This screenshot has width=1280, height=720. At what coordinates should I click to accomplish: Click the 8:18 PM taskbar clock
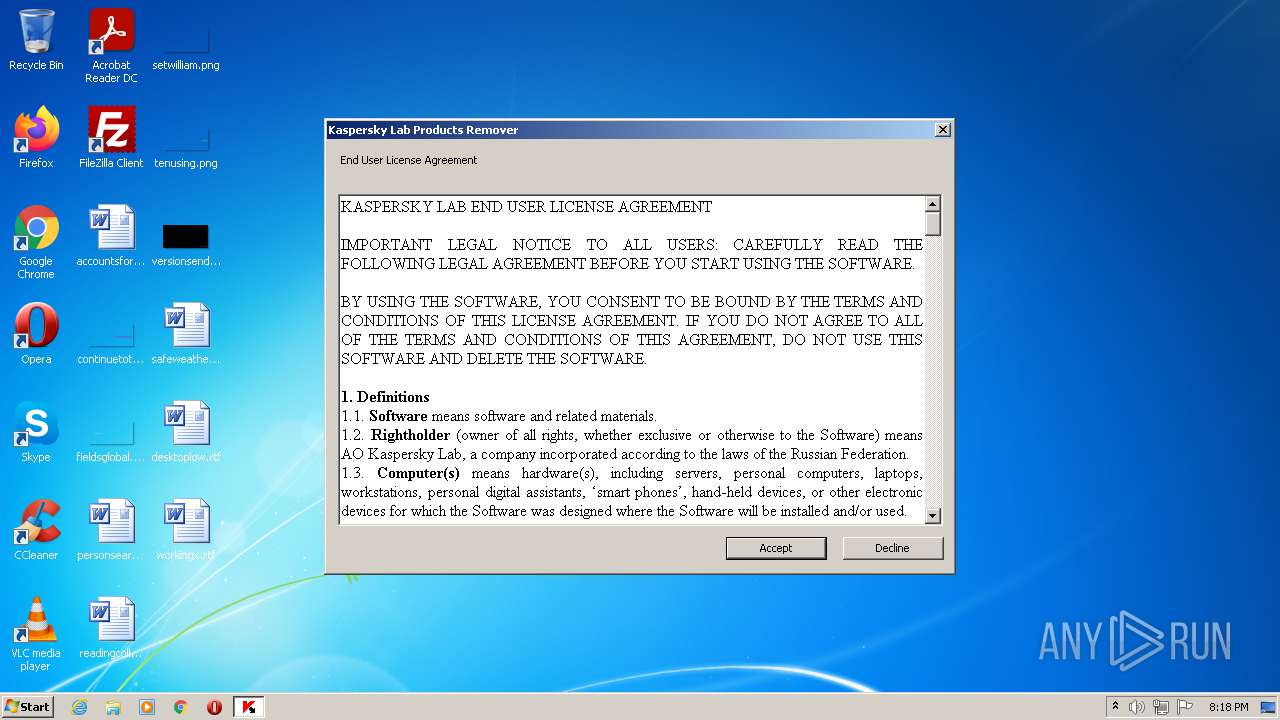[x=1228, y=707]
